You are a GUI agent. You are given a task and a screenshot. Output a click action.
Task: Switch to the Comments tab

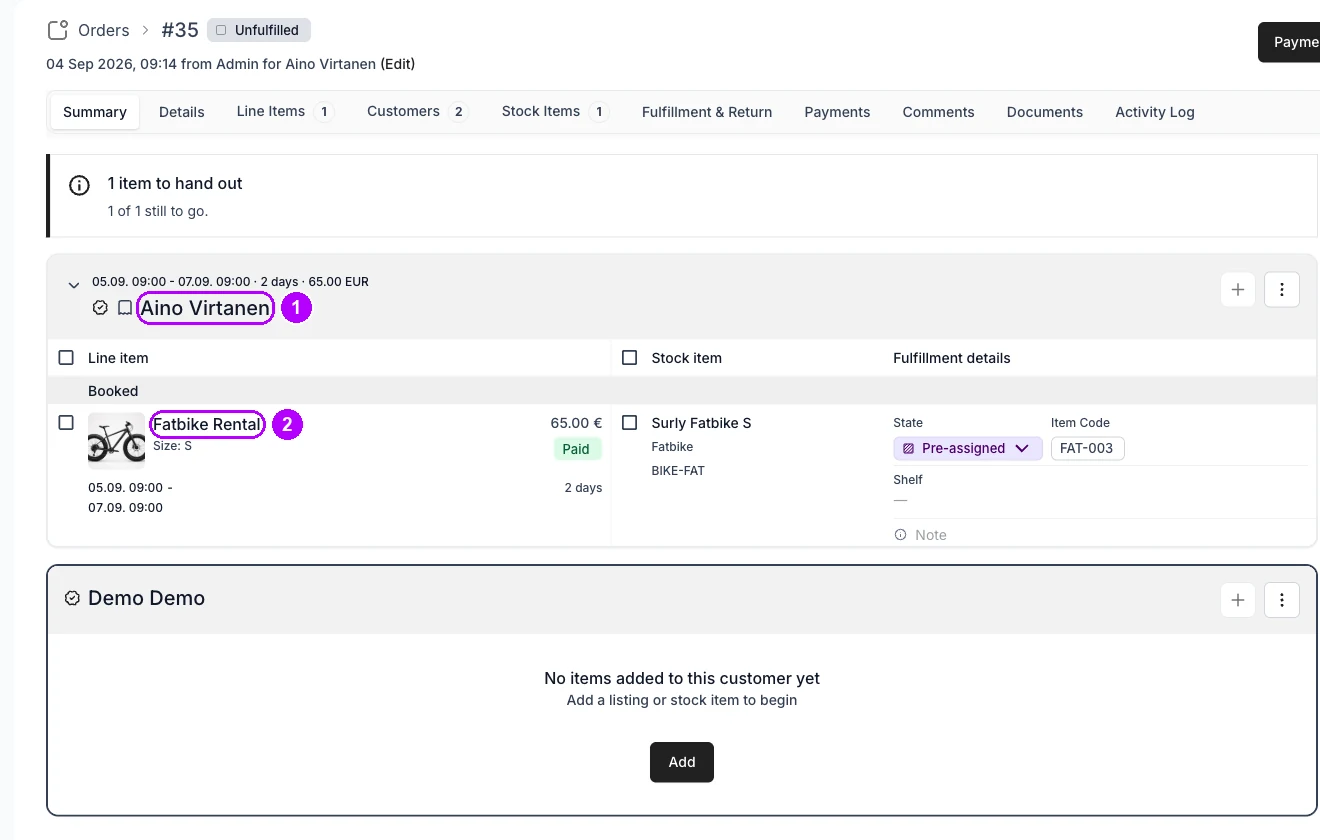(x=938, y=112)
